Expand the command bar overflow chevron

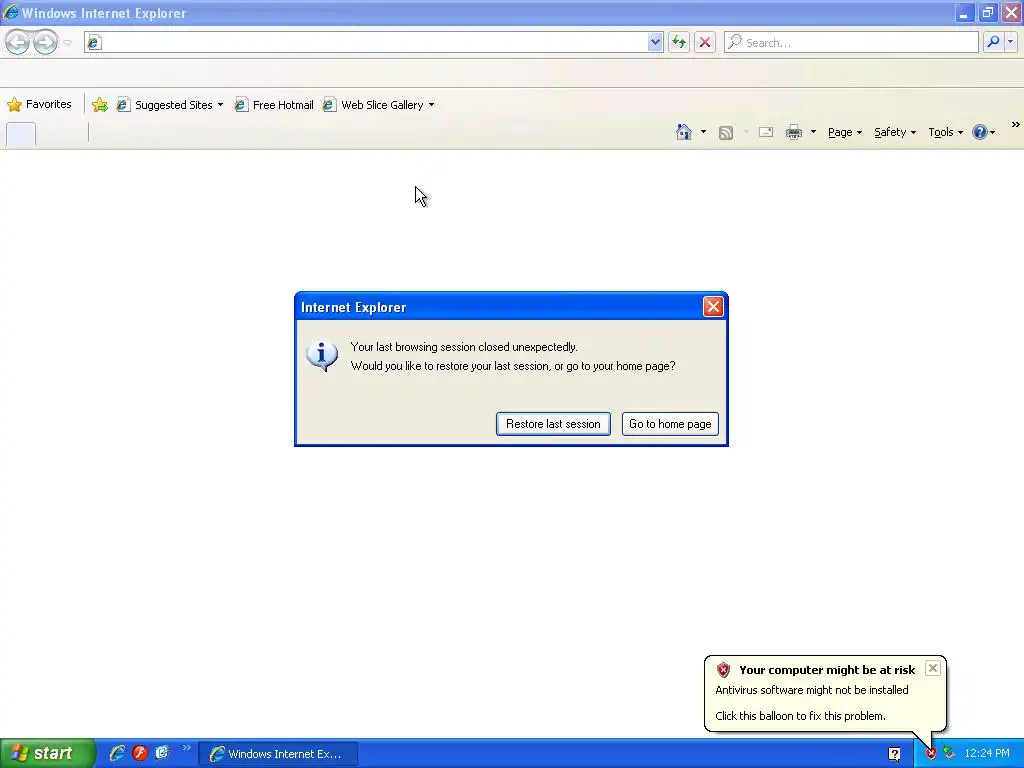(x=1016, y=125)
